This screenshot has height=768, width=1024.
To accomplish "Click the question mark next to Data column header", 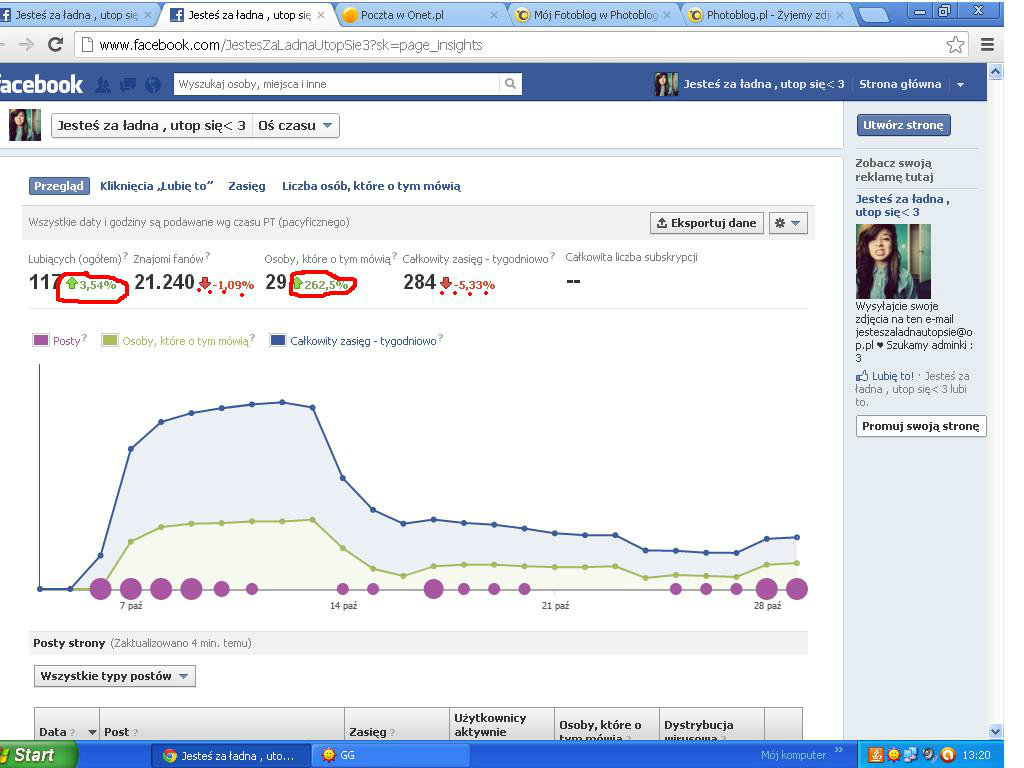I will 72,733.
